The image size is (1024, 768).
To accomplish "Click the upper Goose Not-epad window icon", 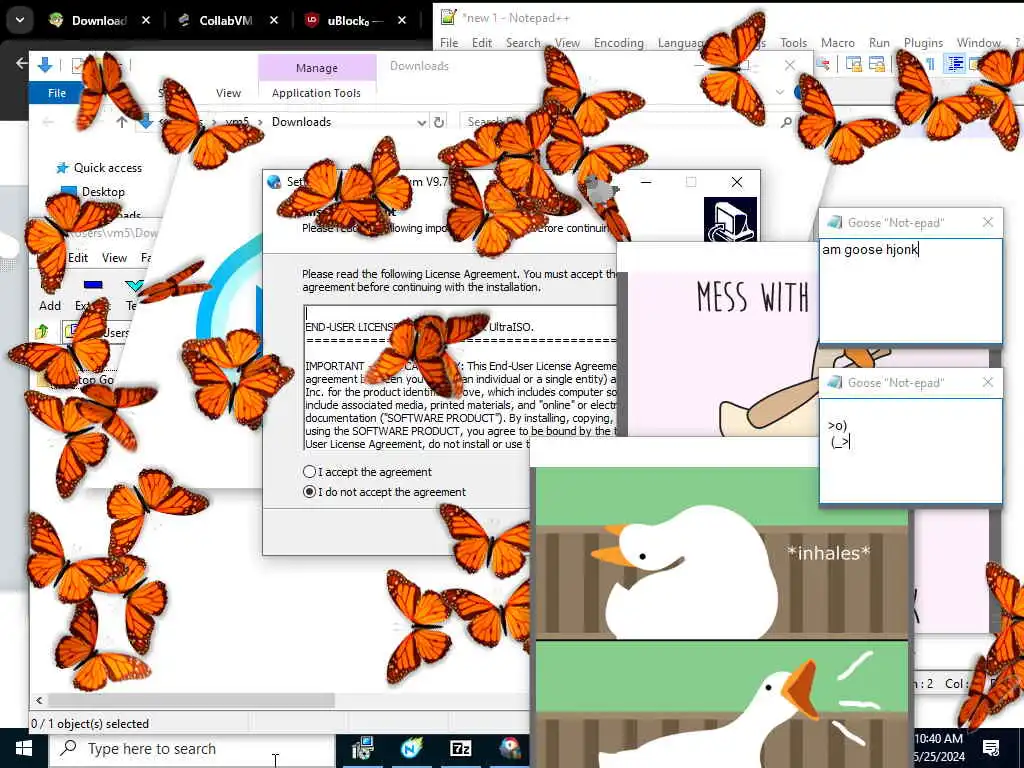I will (835, 223).
